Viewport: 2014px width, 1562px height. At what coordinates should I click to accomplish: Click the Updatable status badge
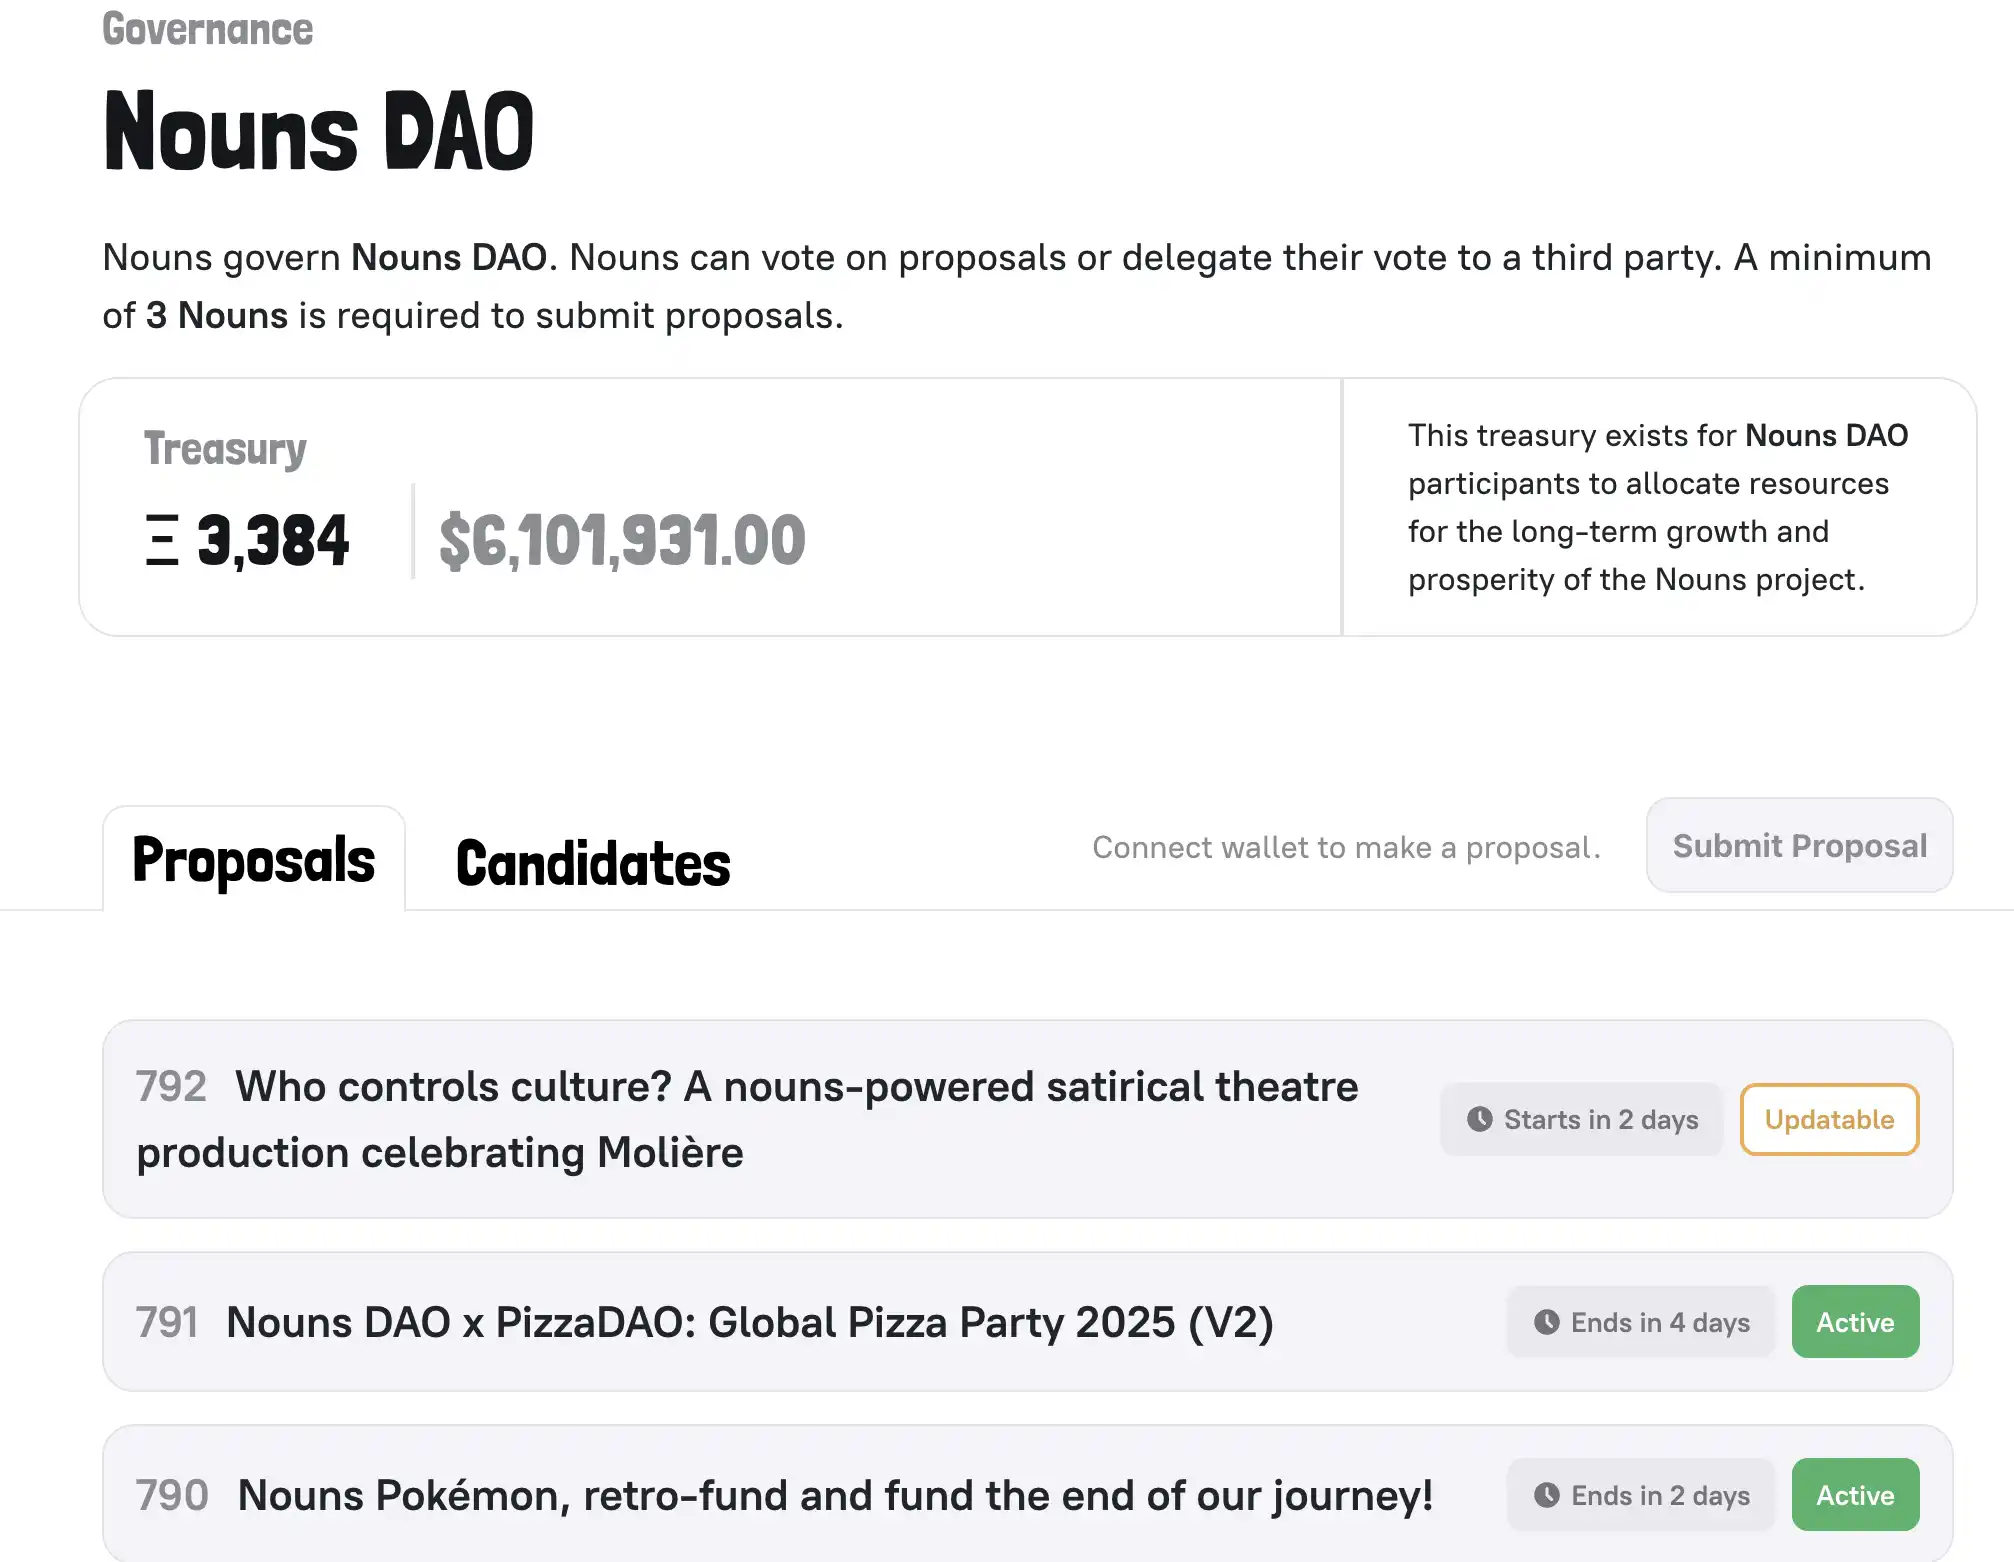click(1828, 1119)
